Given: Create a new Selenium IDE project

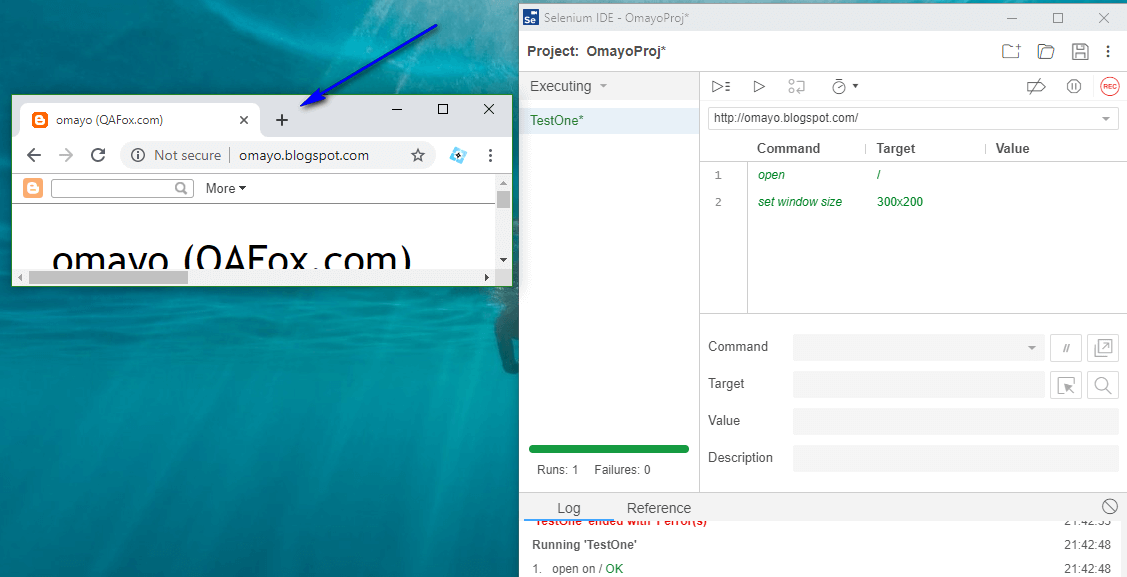Looking at the screenshot, I should tap(1011, 51).
